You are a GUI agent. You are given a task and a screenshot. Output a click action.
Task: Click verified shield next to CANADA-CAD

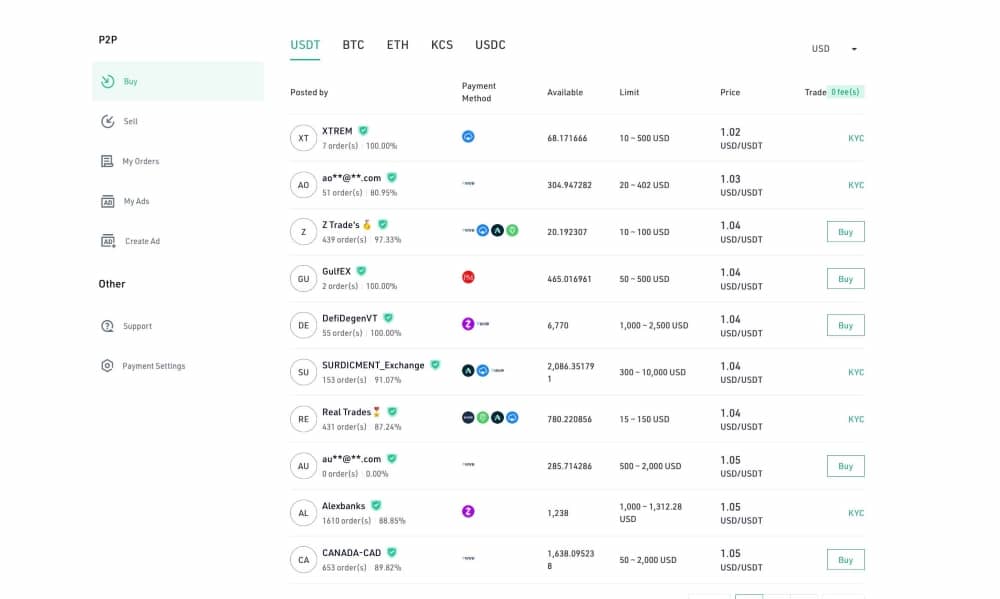tap(392, 552)
